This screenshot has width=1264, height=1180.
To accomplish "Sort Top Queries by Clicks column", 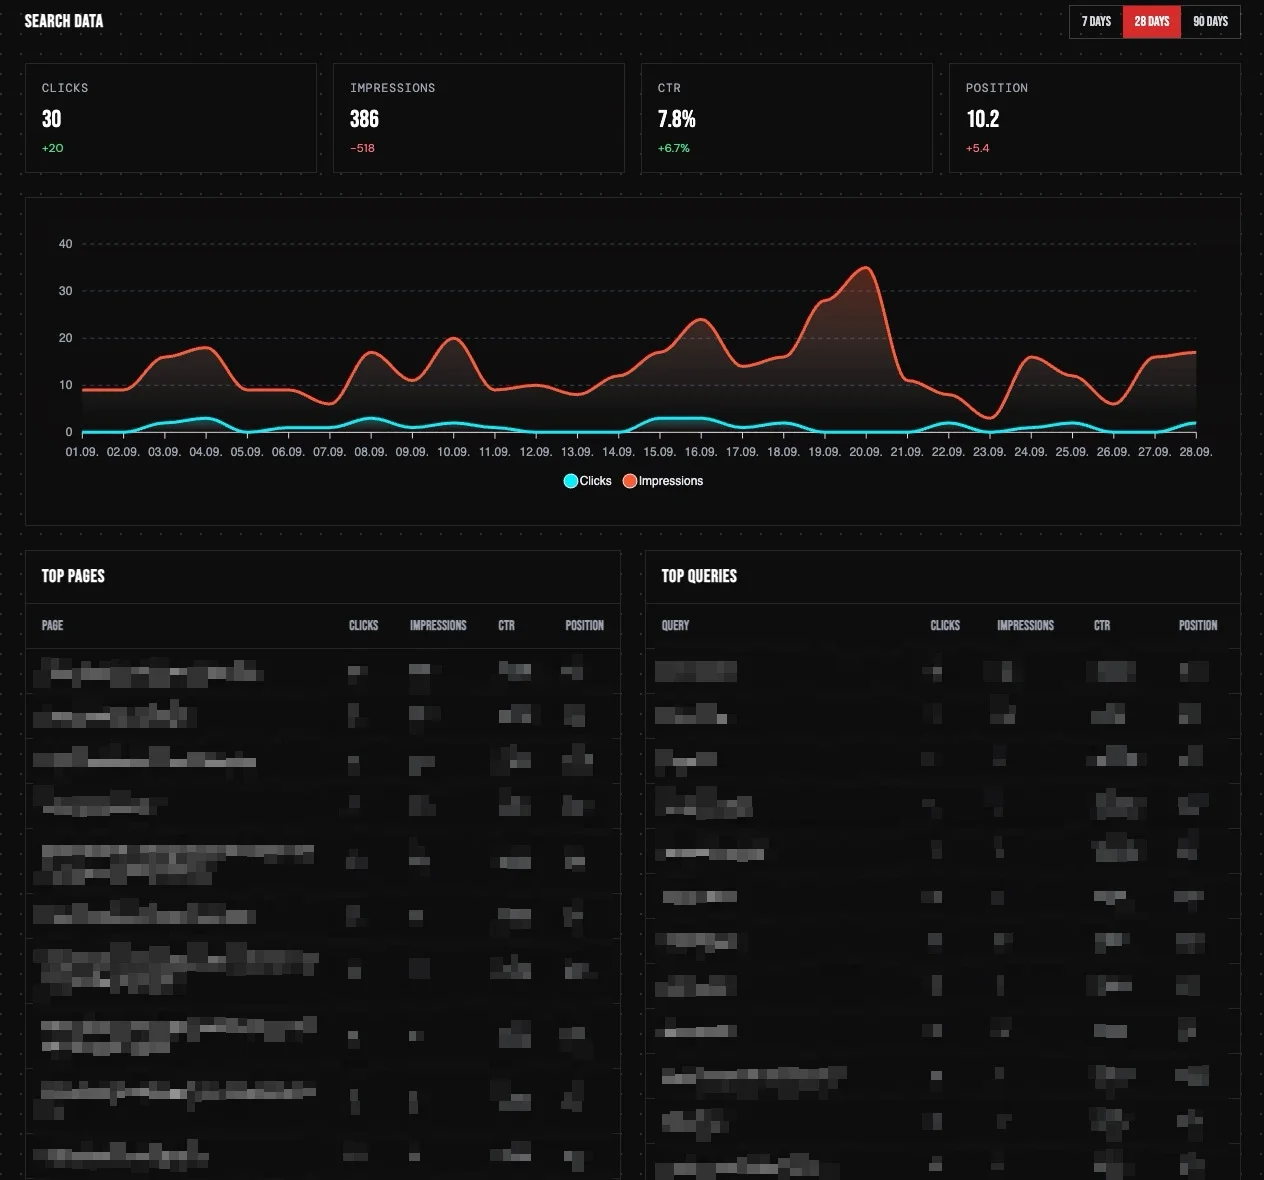I will [x=945, y=625].
